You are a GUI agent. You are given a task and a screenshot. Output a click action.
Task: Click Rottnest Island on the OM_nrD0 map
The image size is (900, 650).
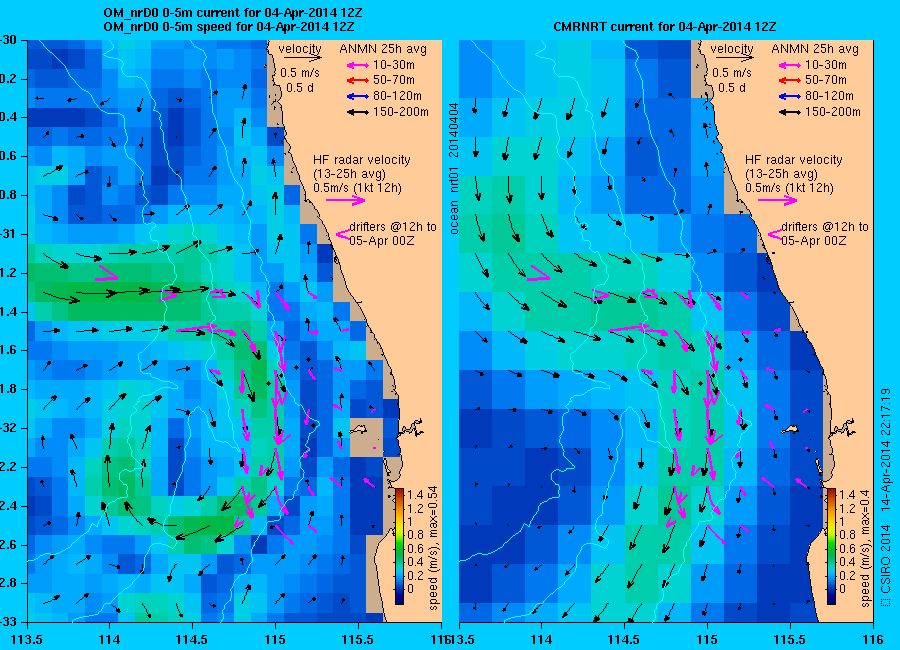click(x=359, y=429)
